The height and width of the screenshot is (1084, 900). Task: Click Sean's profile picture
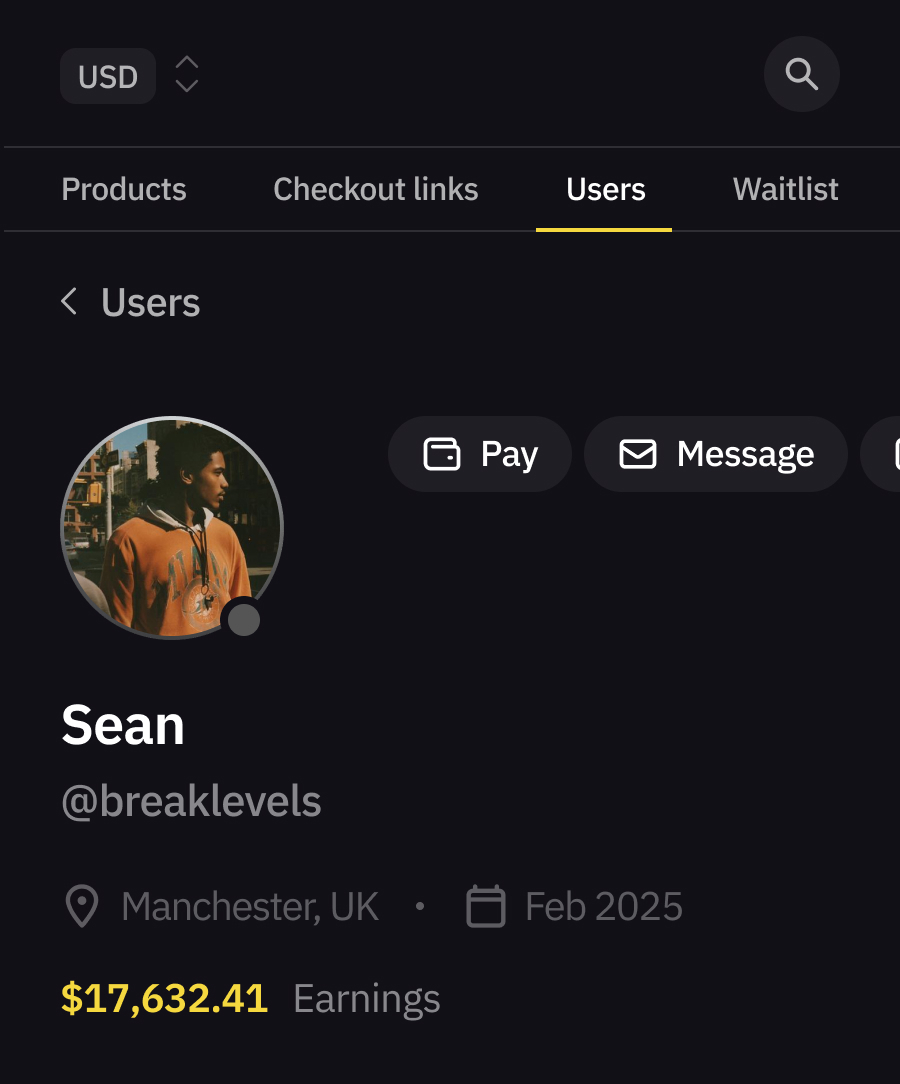pyautogui.click(x=172, y=527)
